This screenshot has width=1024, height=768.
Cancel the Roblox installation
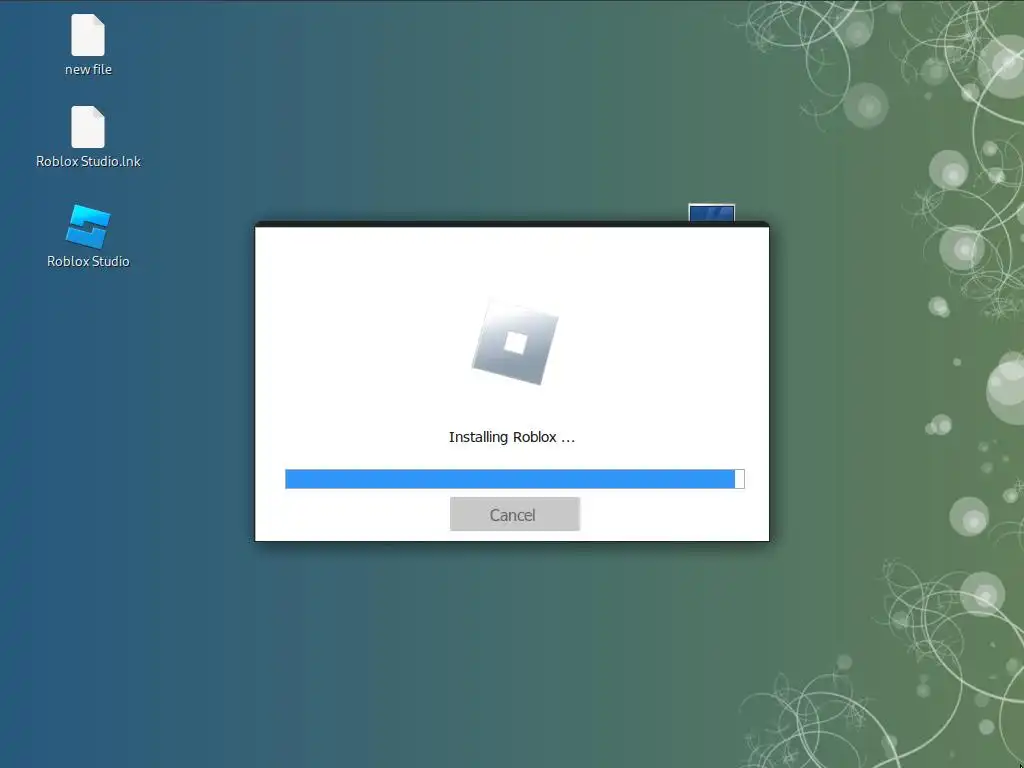515,514
